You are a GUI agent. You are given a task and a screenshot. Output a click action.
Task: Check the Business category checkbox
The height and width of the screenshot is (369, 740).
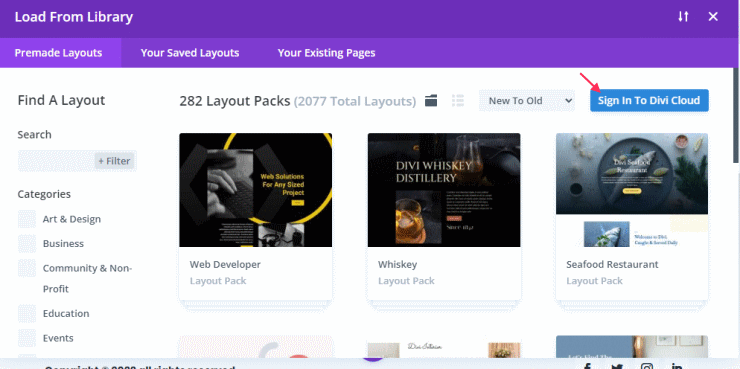click(27, 243)
